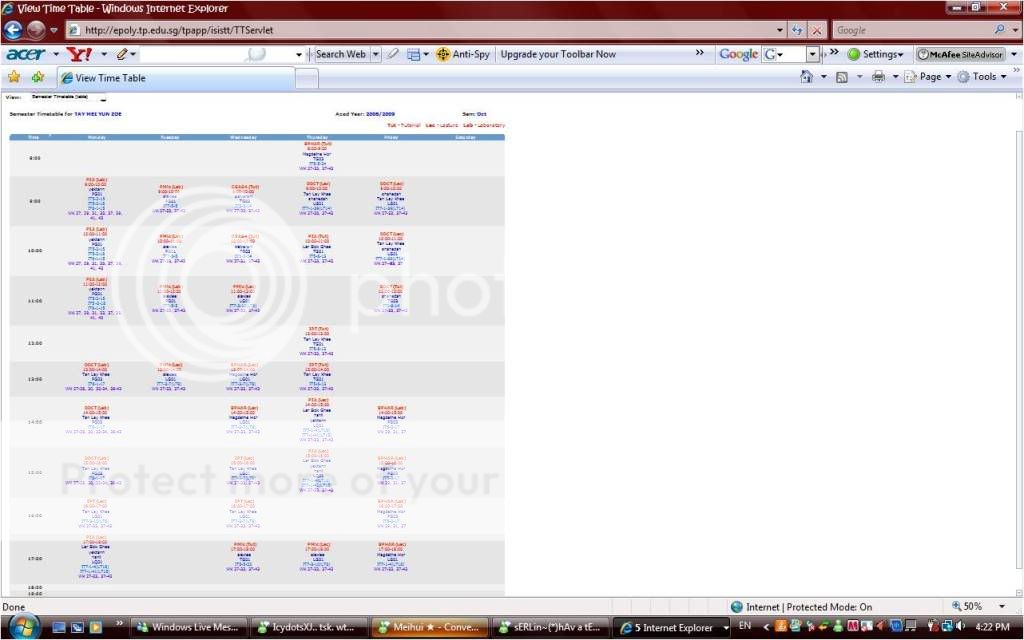Click the Upgrade your Toolbar Now link

click(x=558, y=54)
